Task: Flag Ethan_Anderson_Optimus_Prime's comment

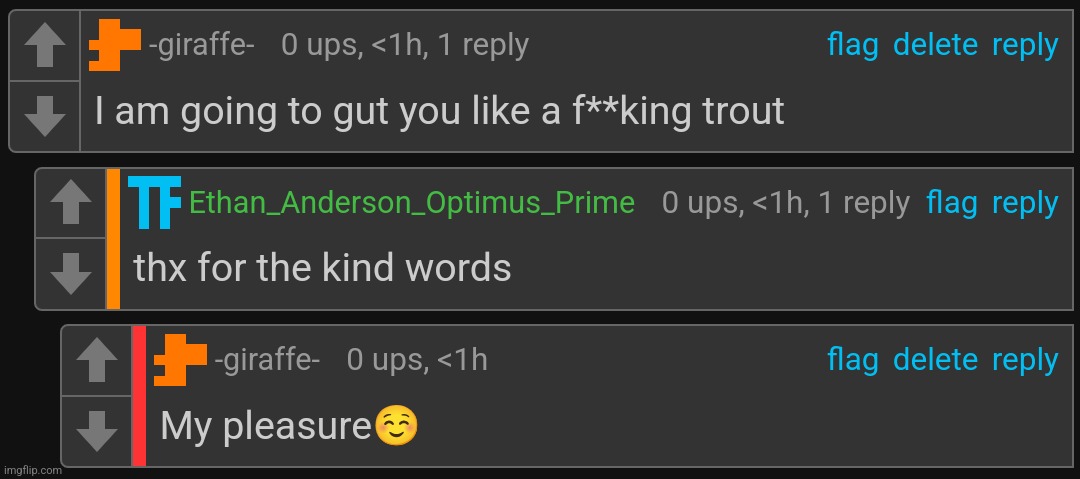Action: (x=952, y=203)
